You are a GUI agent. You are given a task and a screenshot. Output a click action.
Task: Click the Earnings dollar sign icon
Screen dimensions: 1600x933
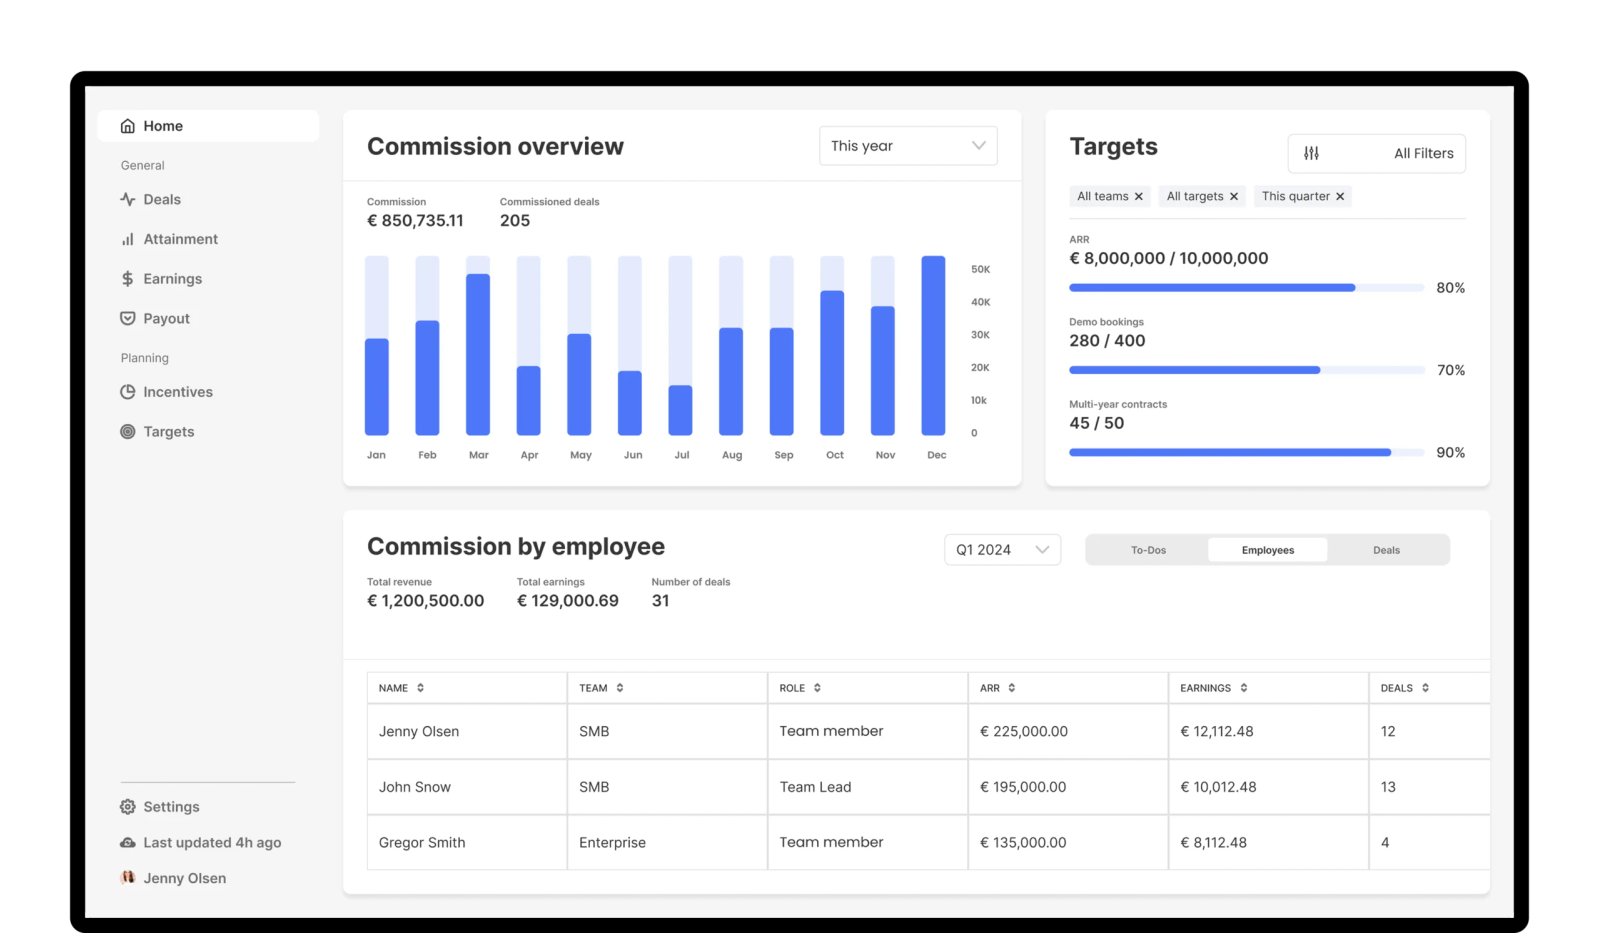[x=128, y=279]
